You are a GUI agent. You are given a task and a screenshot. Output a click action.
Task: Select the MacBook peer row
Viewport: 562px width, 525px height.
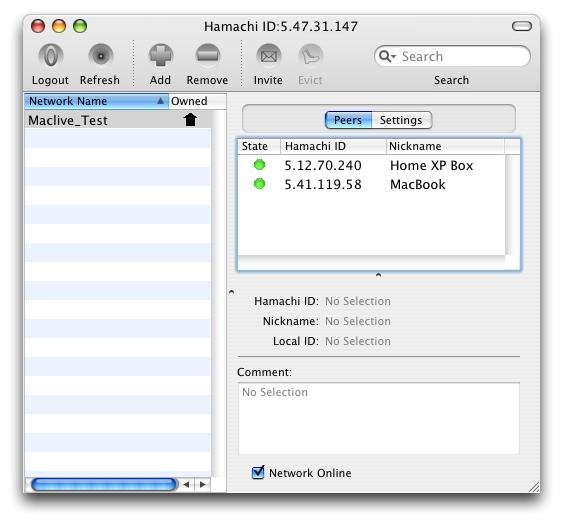371,185
